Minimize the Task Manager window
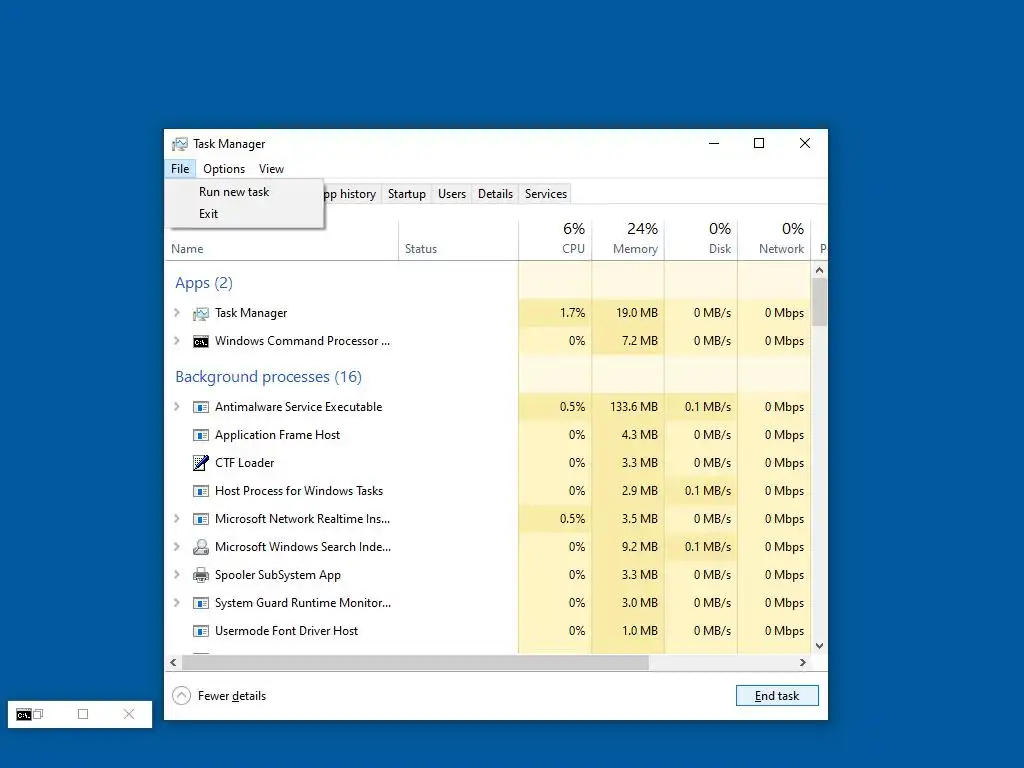Screen dimensions: 1024x768 click(x=714, y=144)
